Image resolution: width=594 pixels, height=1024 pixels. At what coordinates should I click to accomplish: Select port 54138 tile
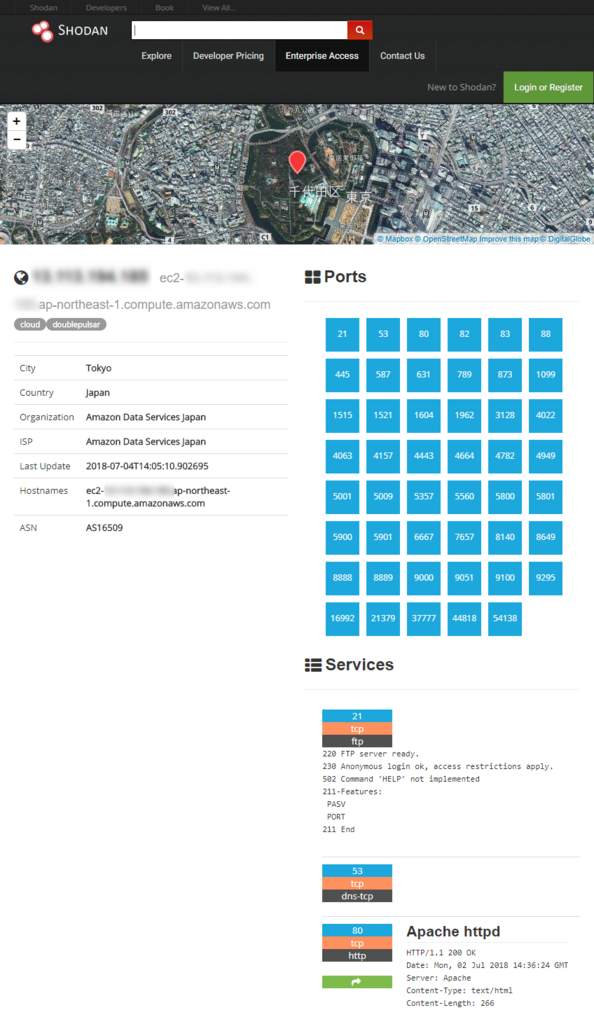505,618
